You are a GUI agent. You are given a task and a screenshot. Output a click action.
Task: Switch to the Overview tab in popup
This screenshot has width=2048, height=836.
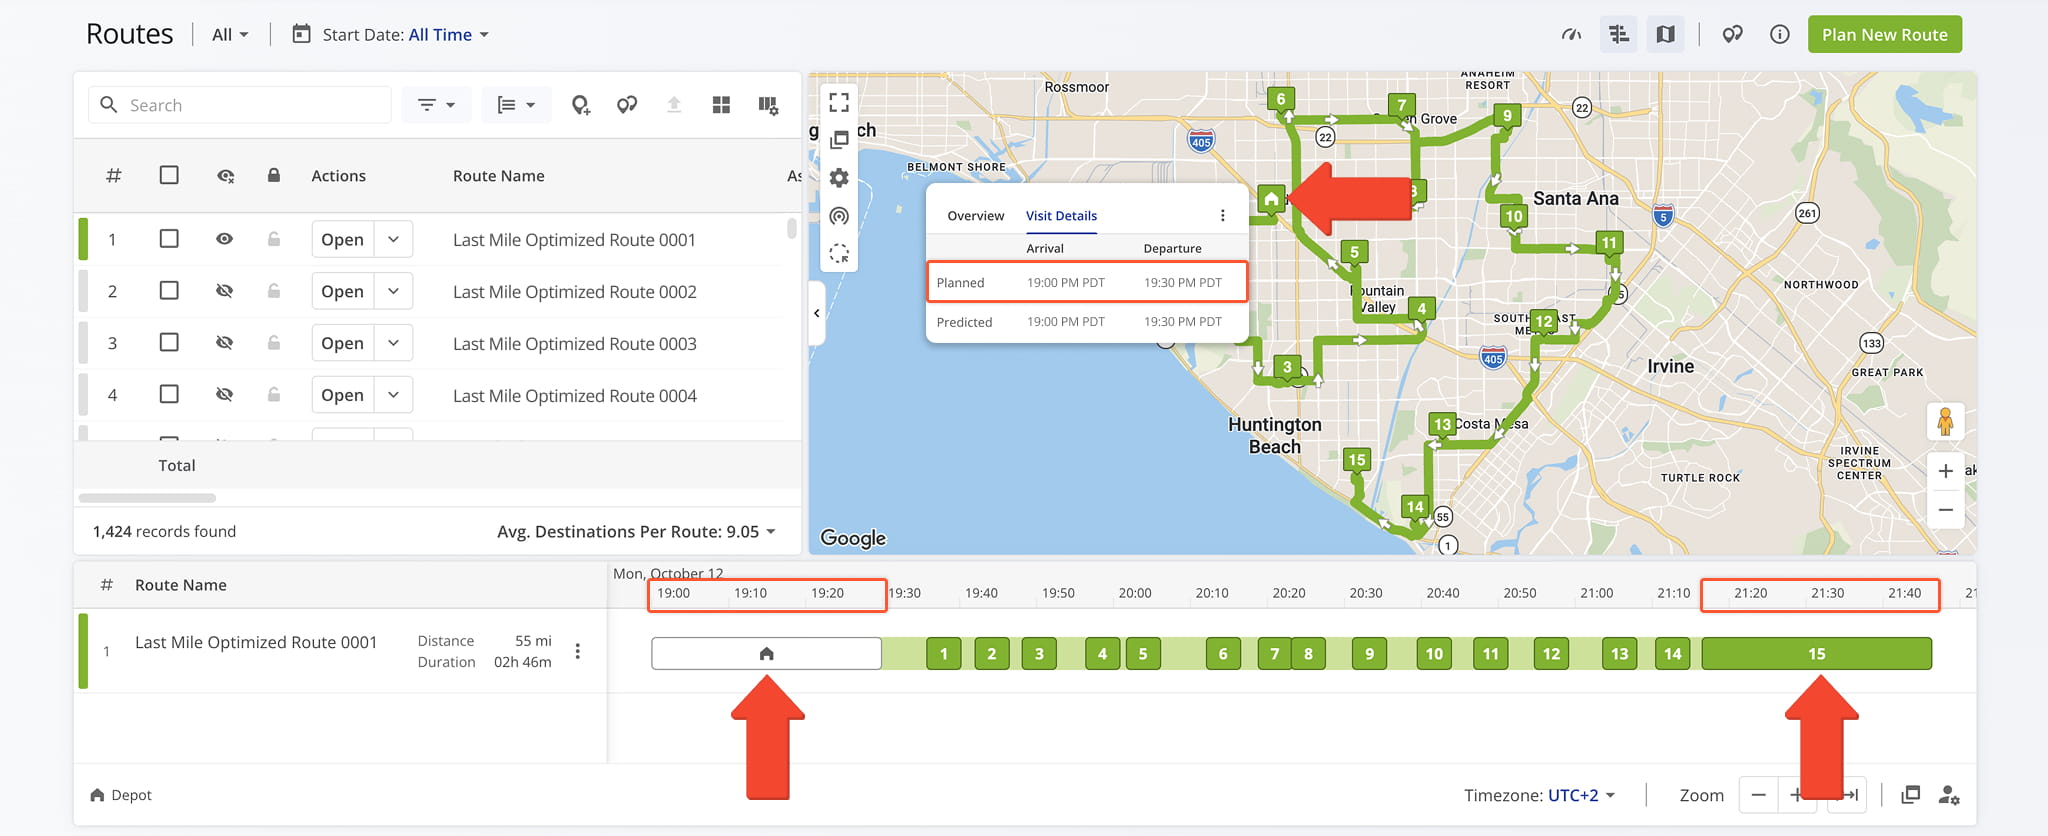click(x=976, y=216)
